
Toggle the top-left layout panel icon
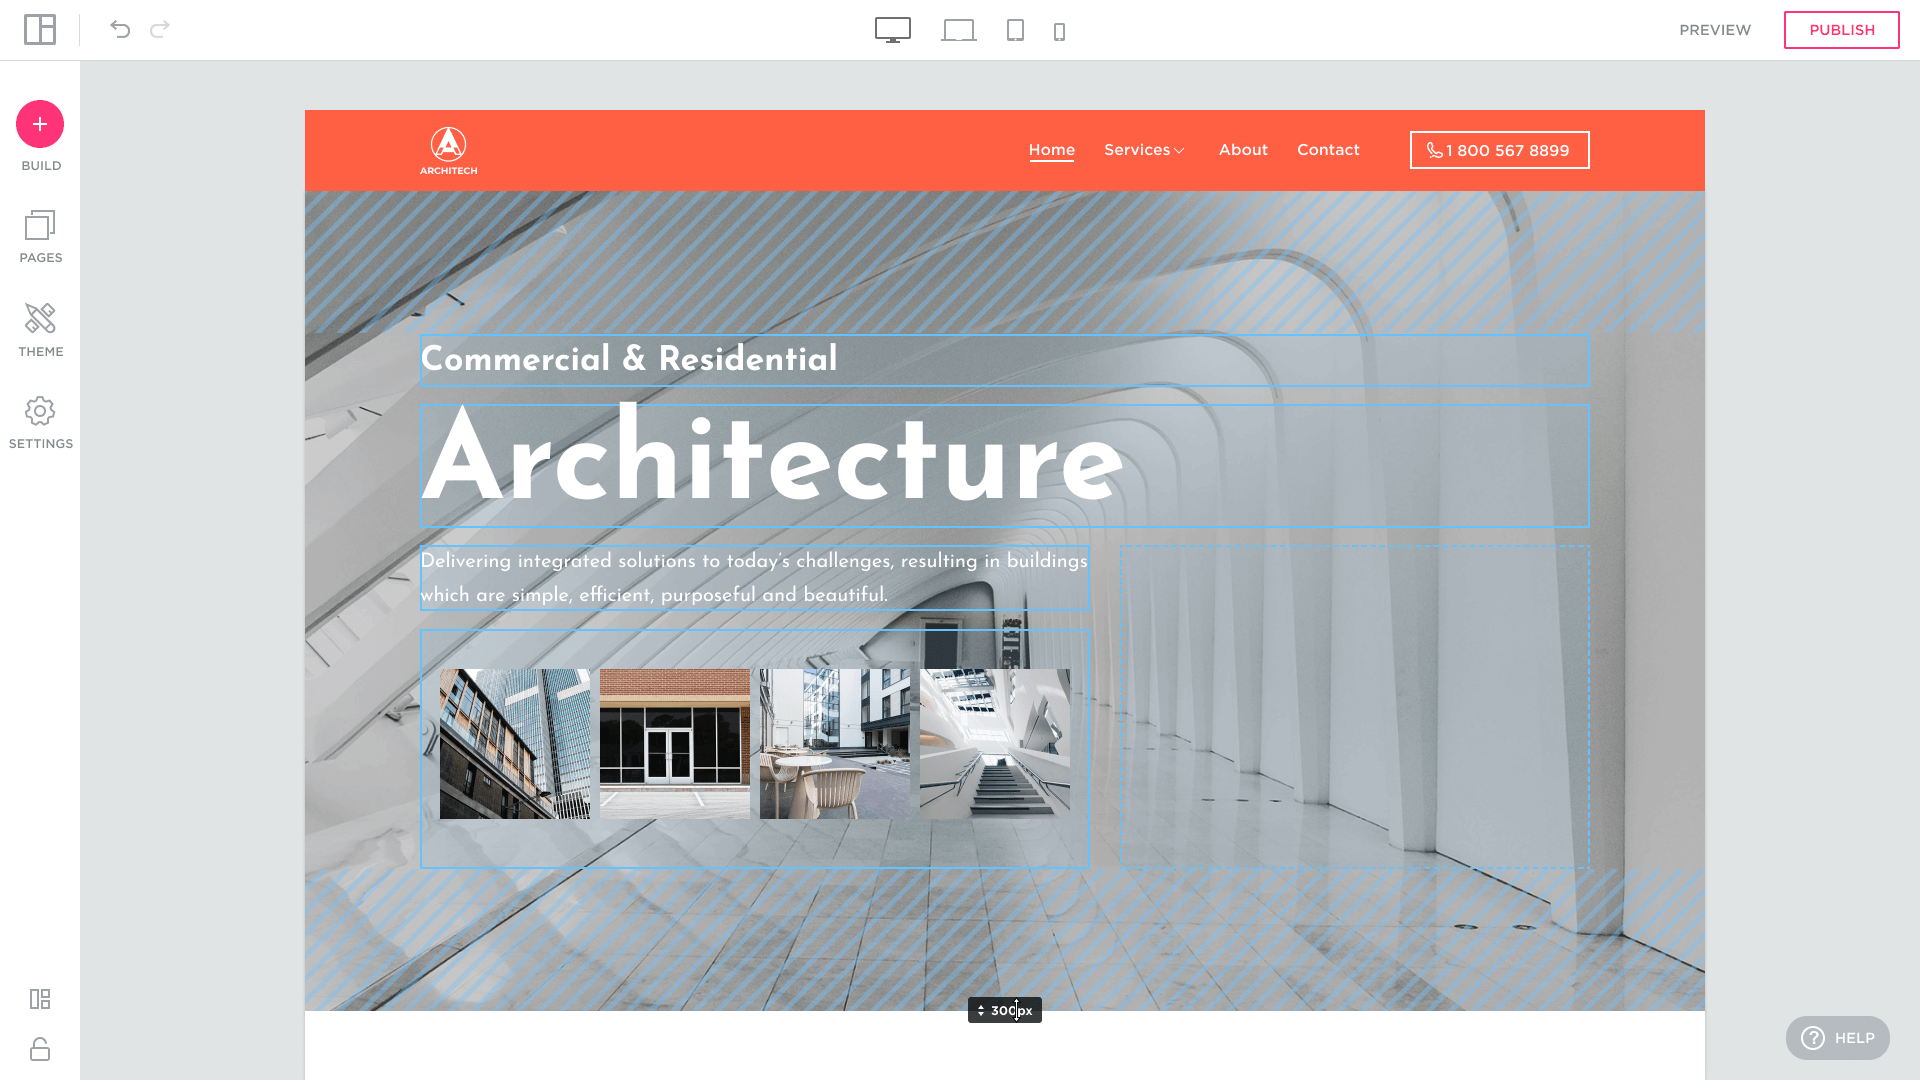40,30
